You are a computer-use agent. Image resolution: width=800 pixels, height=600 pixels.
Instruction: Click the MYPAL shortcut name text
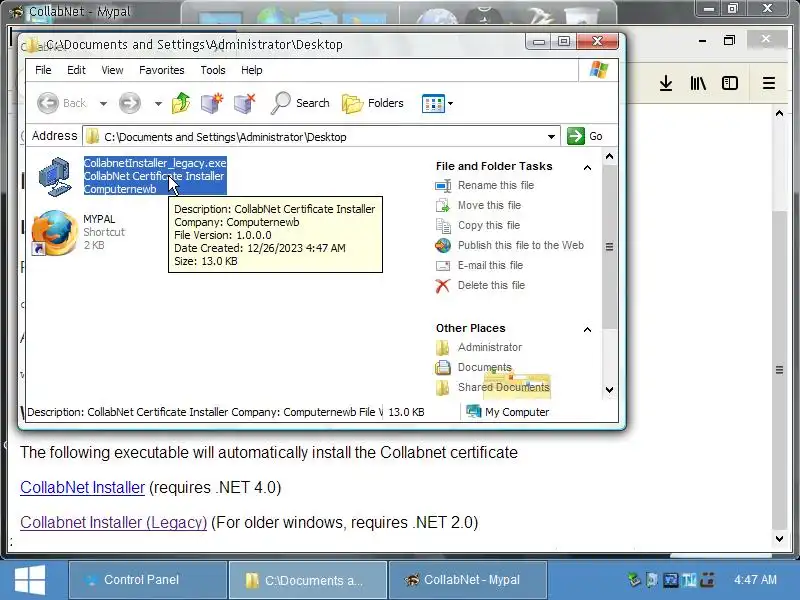point(99,219)
